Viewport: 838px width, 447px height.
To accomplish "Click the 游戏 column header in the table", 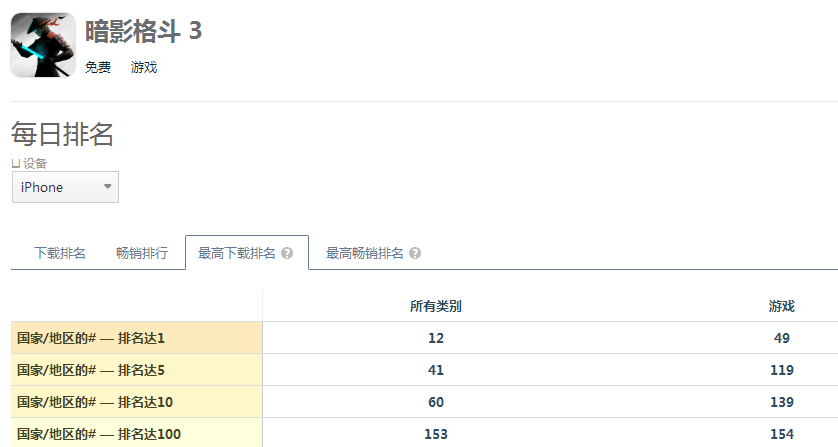I will (x=781, y=306).
